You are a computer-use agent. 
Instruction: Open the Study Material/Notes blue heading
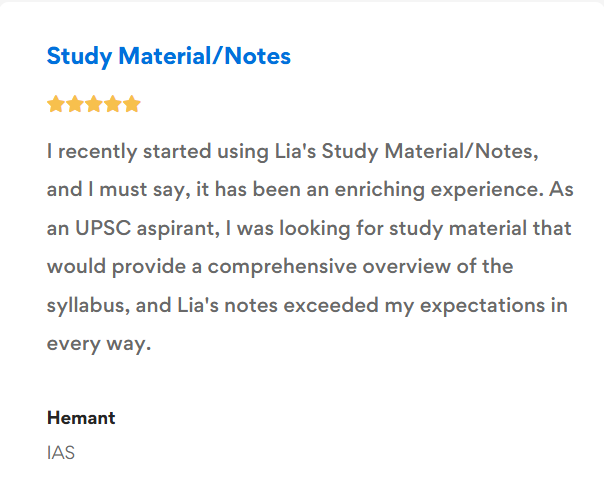click(168, 56)
